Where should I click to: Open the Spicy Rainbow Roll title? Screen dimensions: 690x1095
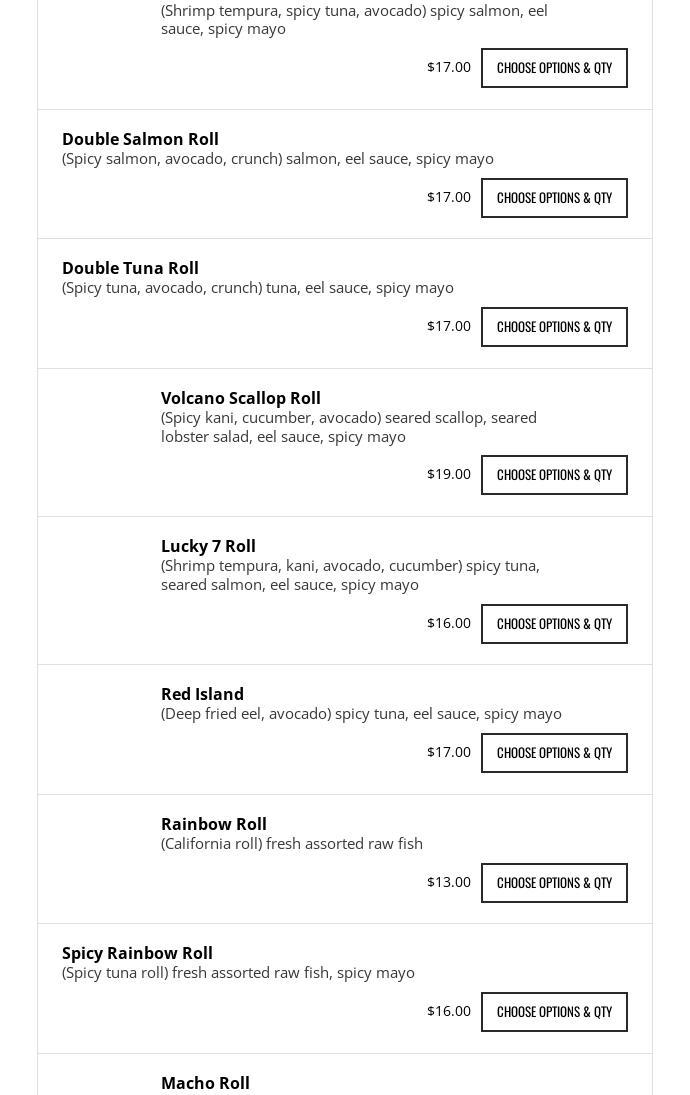tap(138, 953)
